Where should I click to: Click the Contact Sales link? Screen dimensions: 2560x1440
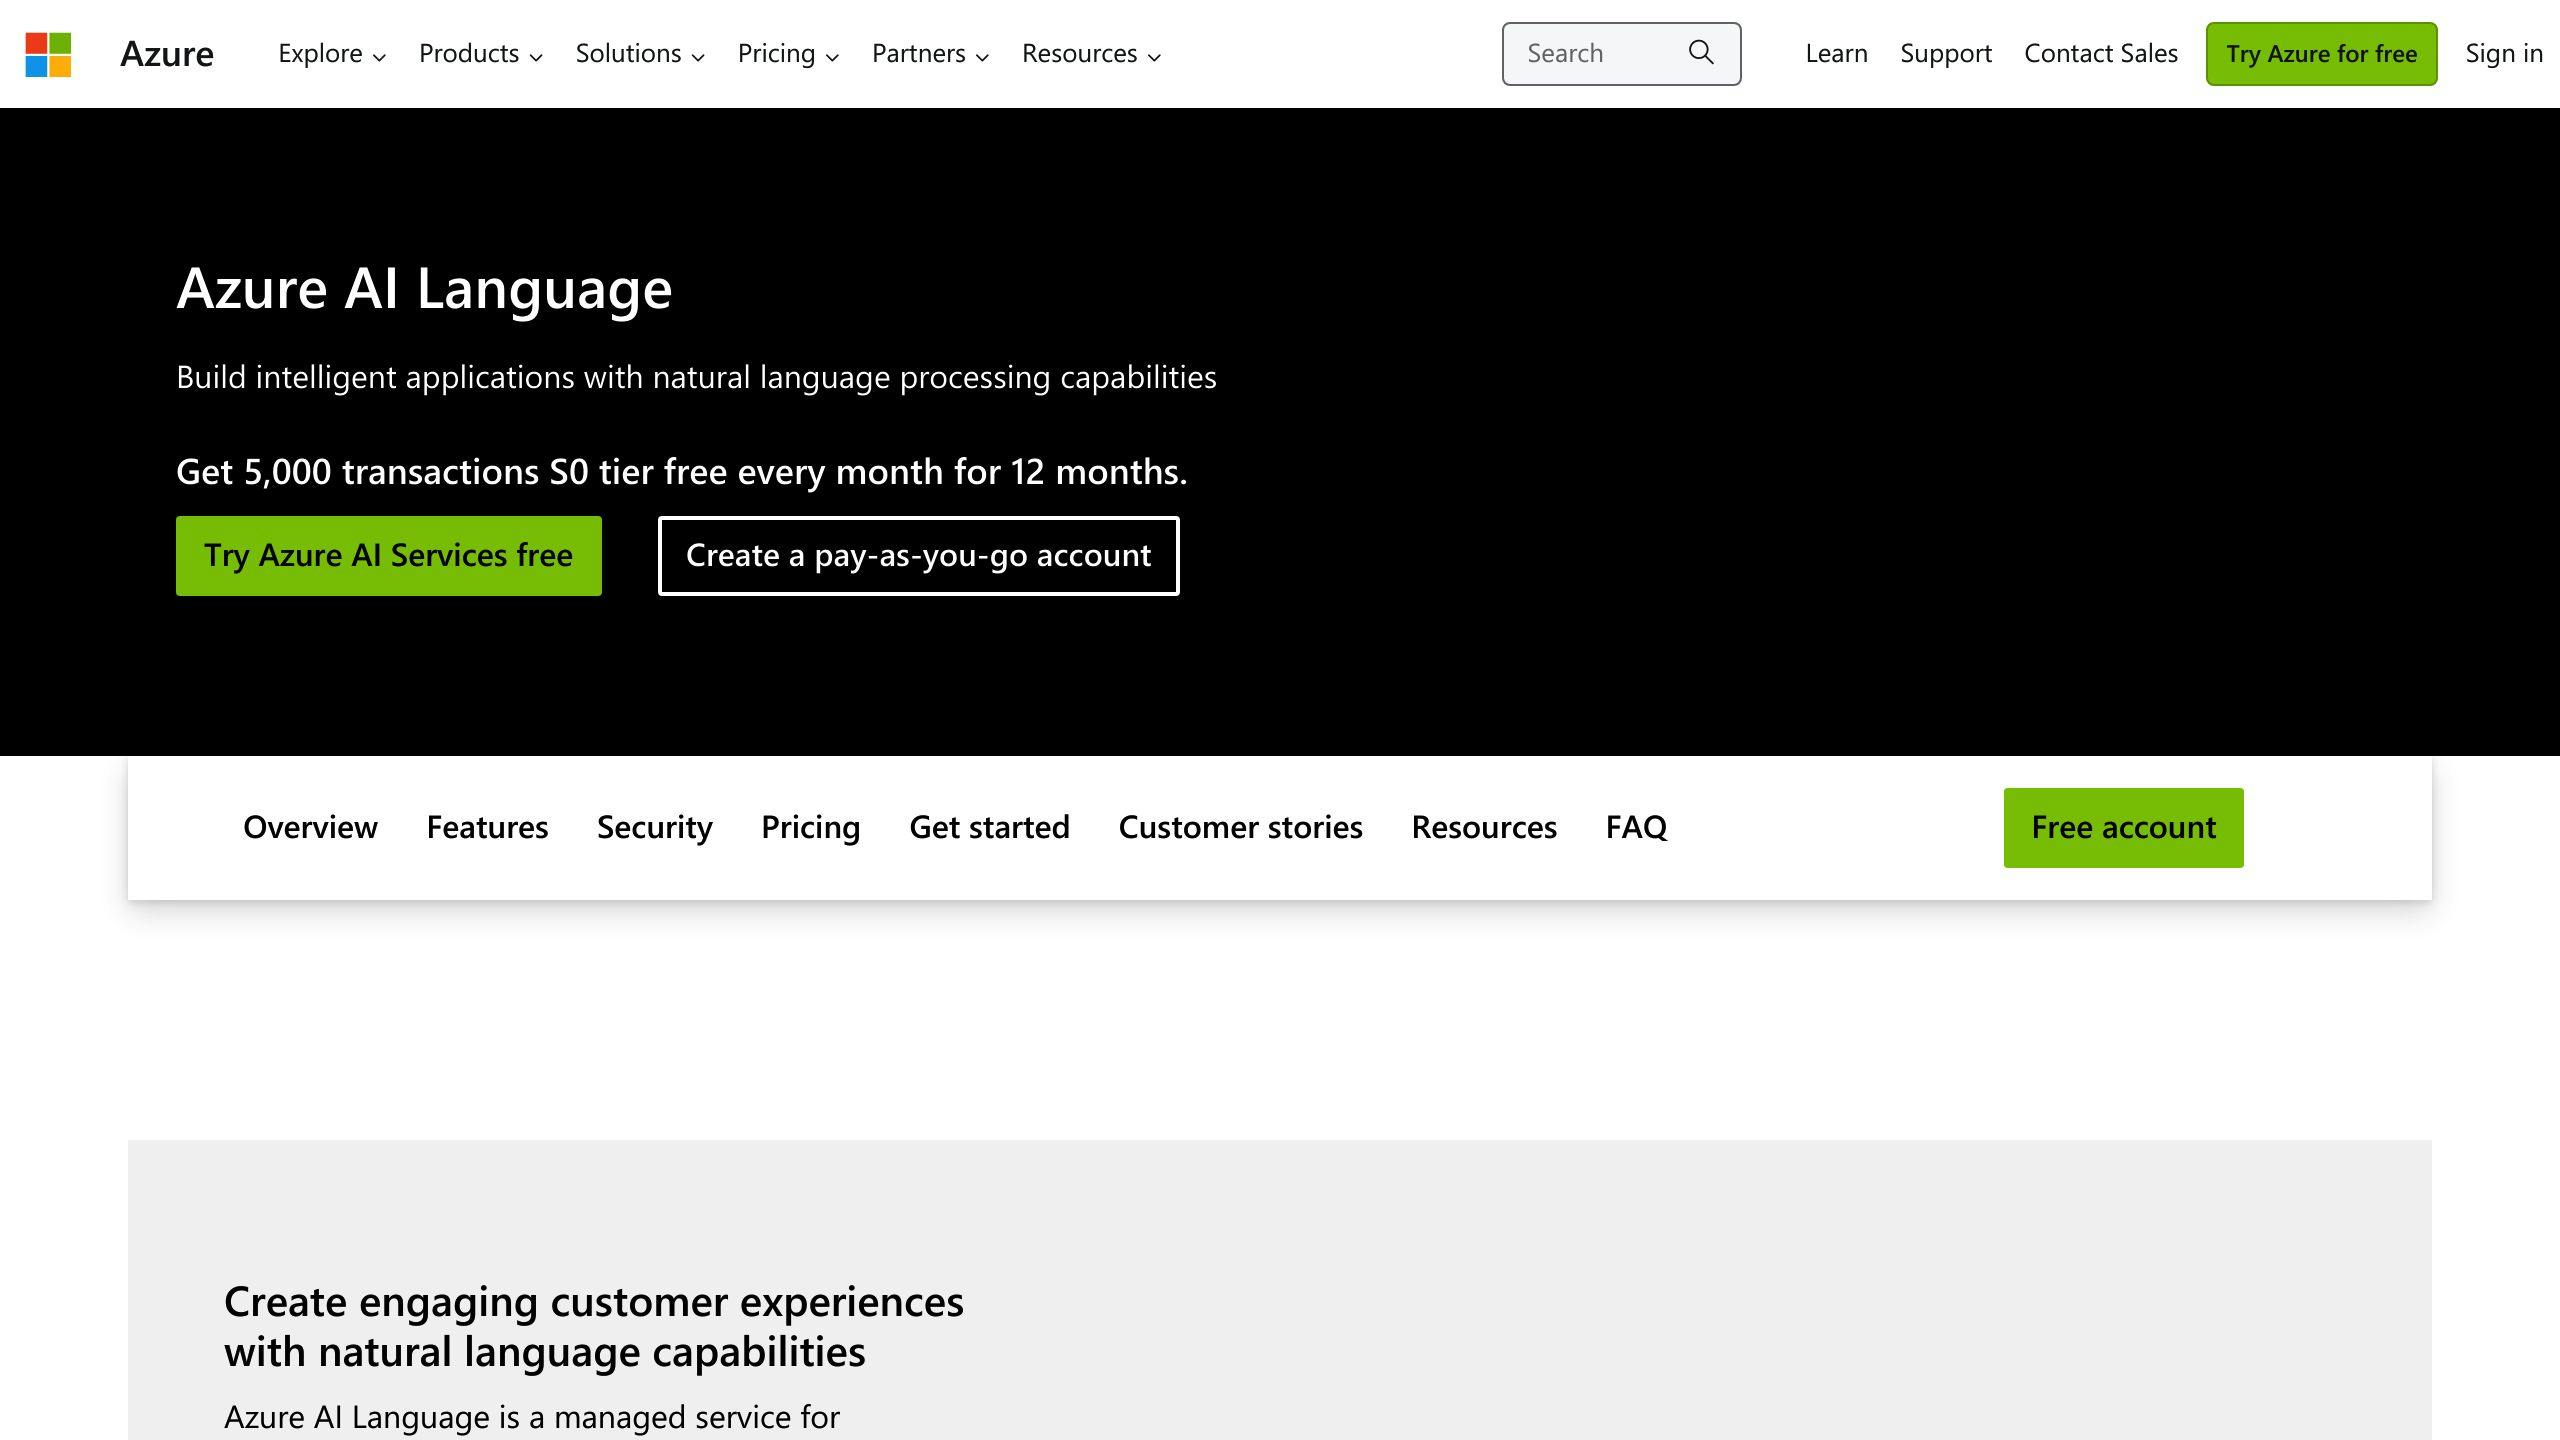2100,54
